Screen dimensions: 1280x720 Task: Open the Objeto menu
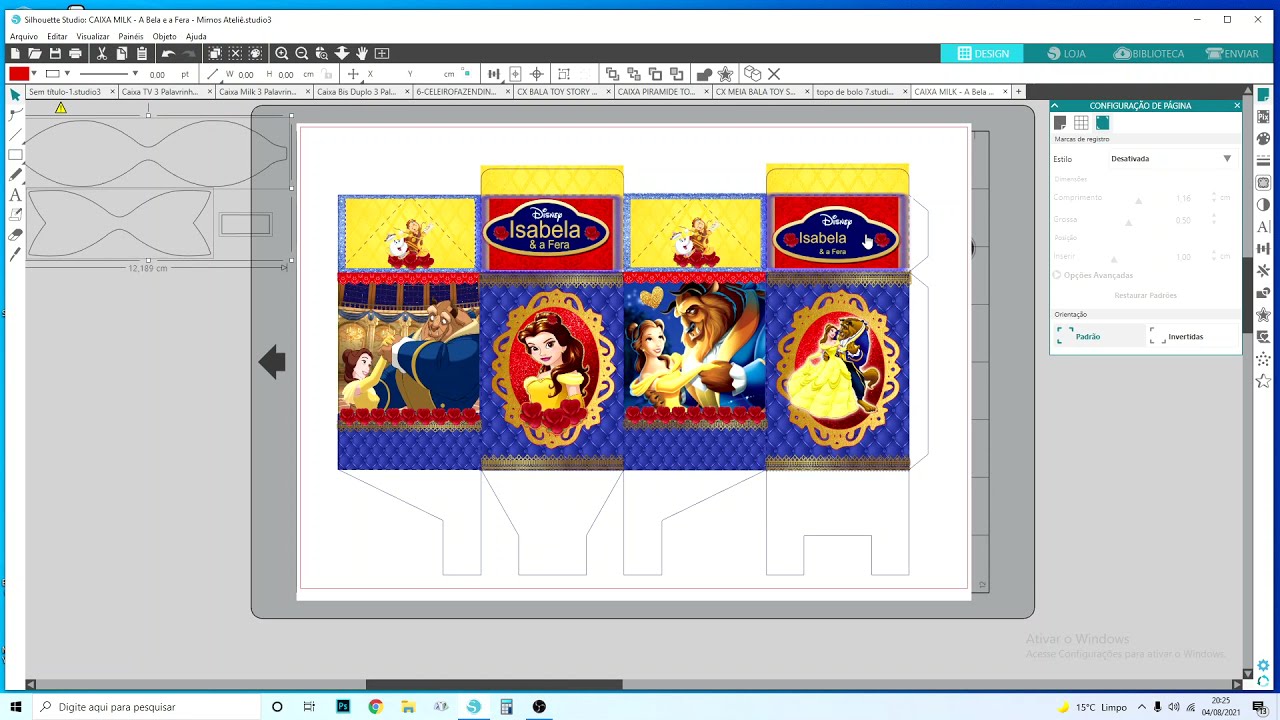coord(164,36)
